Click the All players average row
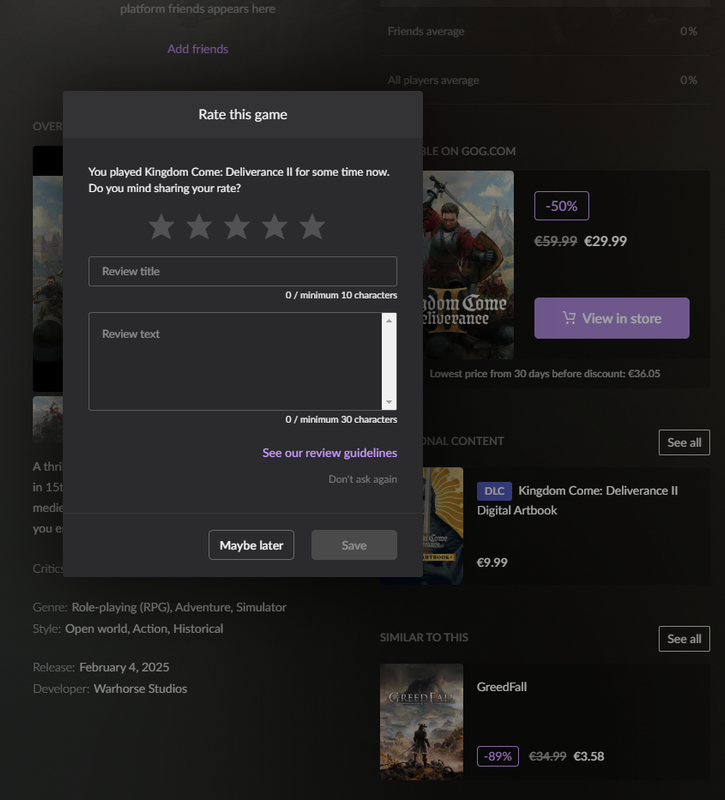The width and height of the screenshot is (725, 800). (545, 81)
